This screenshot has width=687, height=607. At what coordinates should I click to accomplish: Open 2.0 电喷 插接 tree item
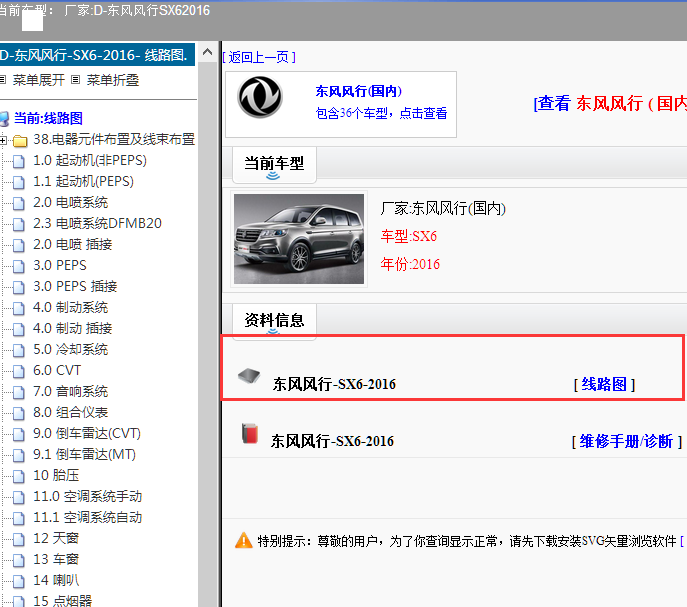[72, 244]
